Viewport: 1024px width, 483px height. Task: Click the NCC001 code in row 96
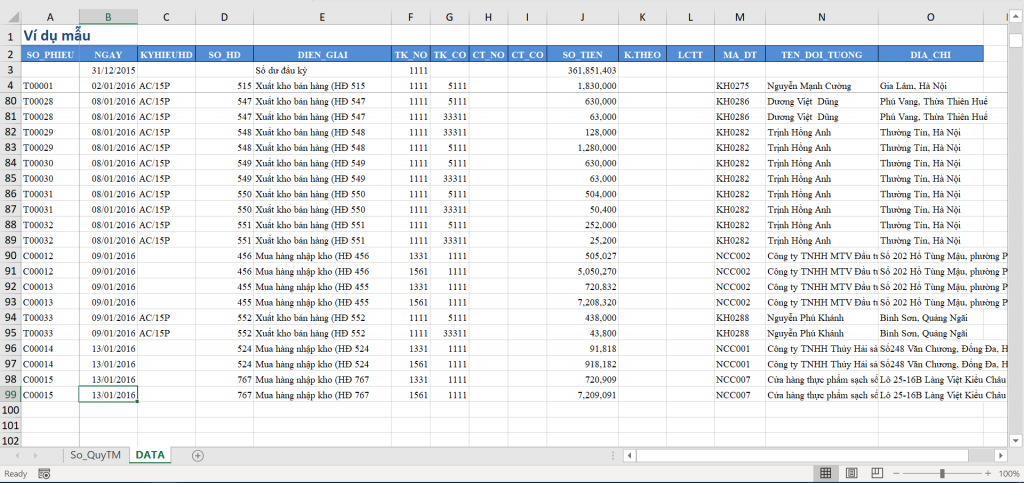tap(740, 349)
